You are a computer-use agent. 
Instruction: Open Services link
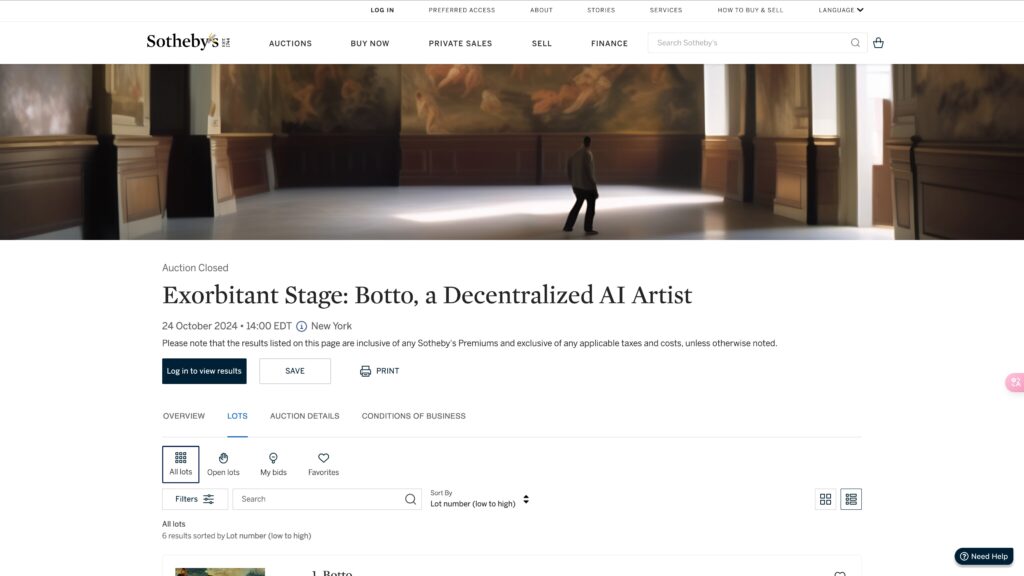point(665,10)
